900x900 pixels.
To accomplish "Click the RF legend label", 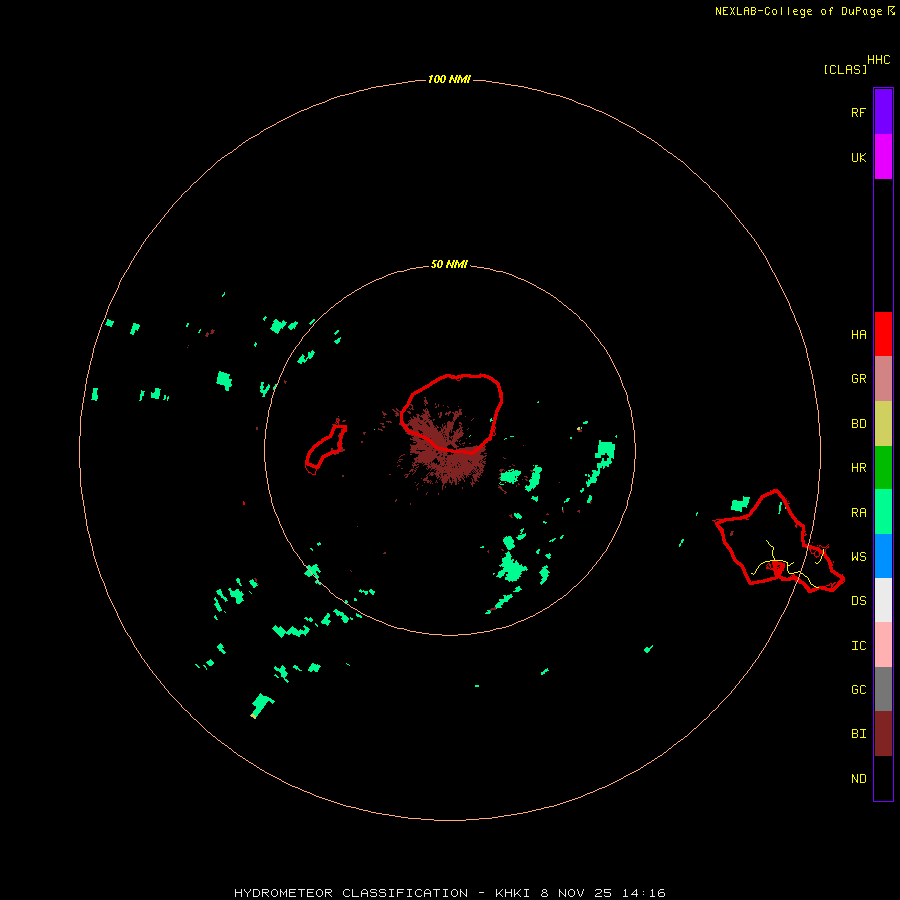I will tap(858, 112).
